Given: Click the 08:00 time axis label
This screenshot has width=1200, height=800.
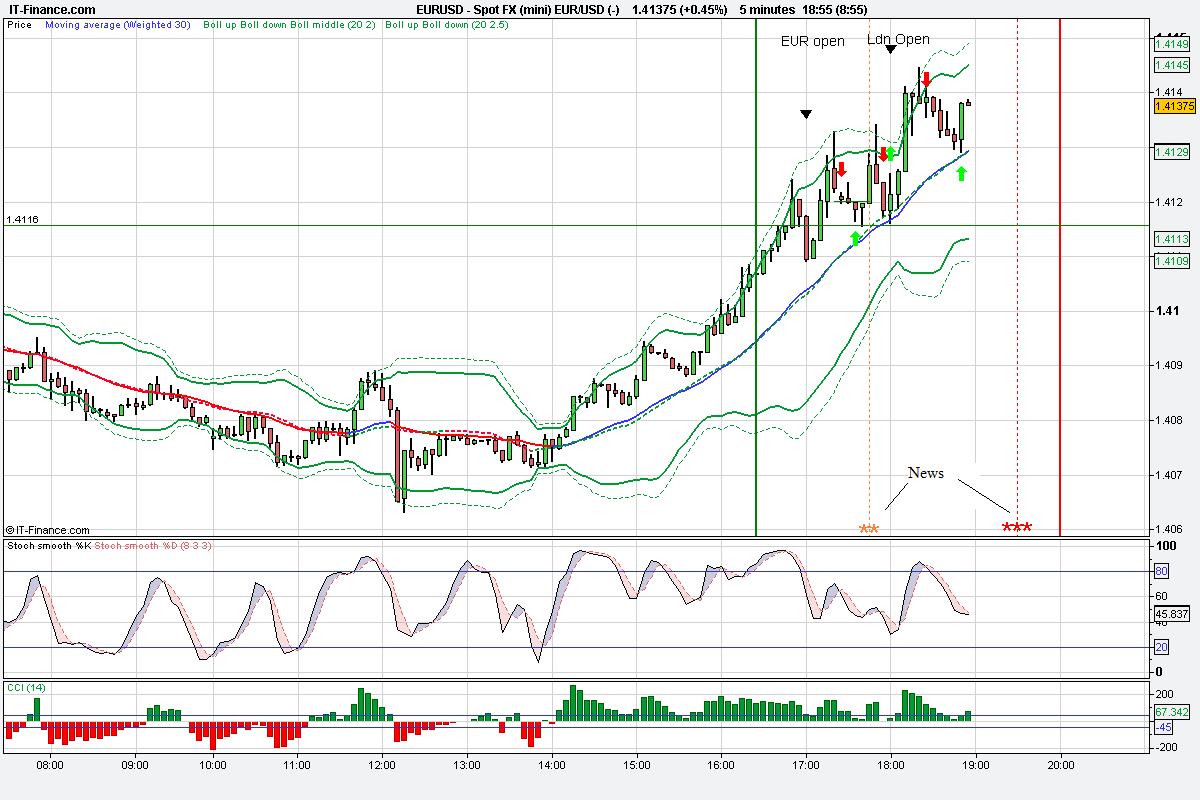Looking at the screenshot, I should (50, 765).
